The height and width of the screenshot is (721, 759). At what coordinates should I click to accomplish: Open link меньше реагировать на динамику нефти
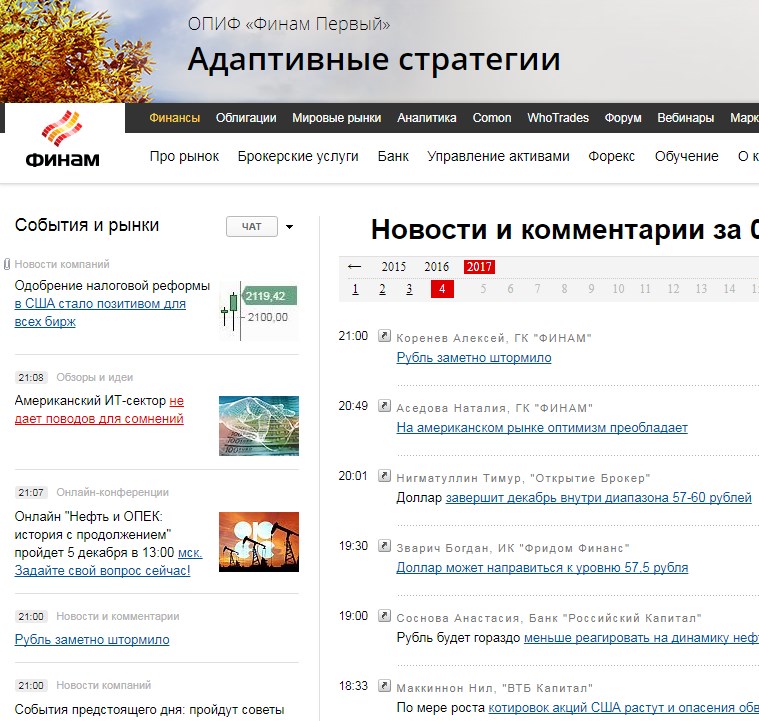pos(641,638)
